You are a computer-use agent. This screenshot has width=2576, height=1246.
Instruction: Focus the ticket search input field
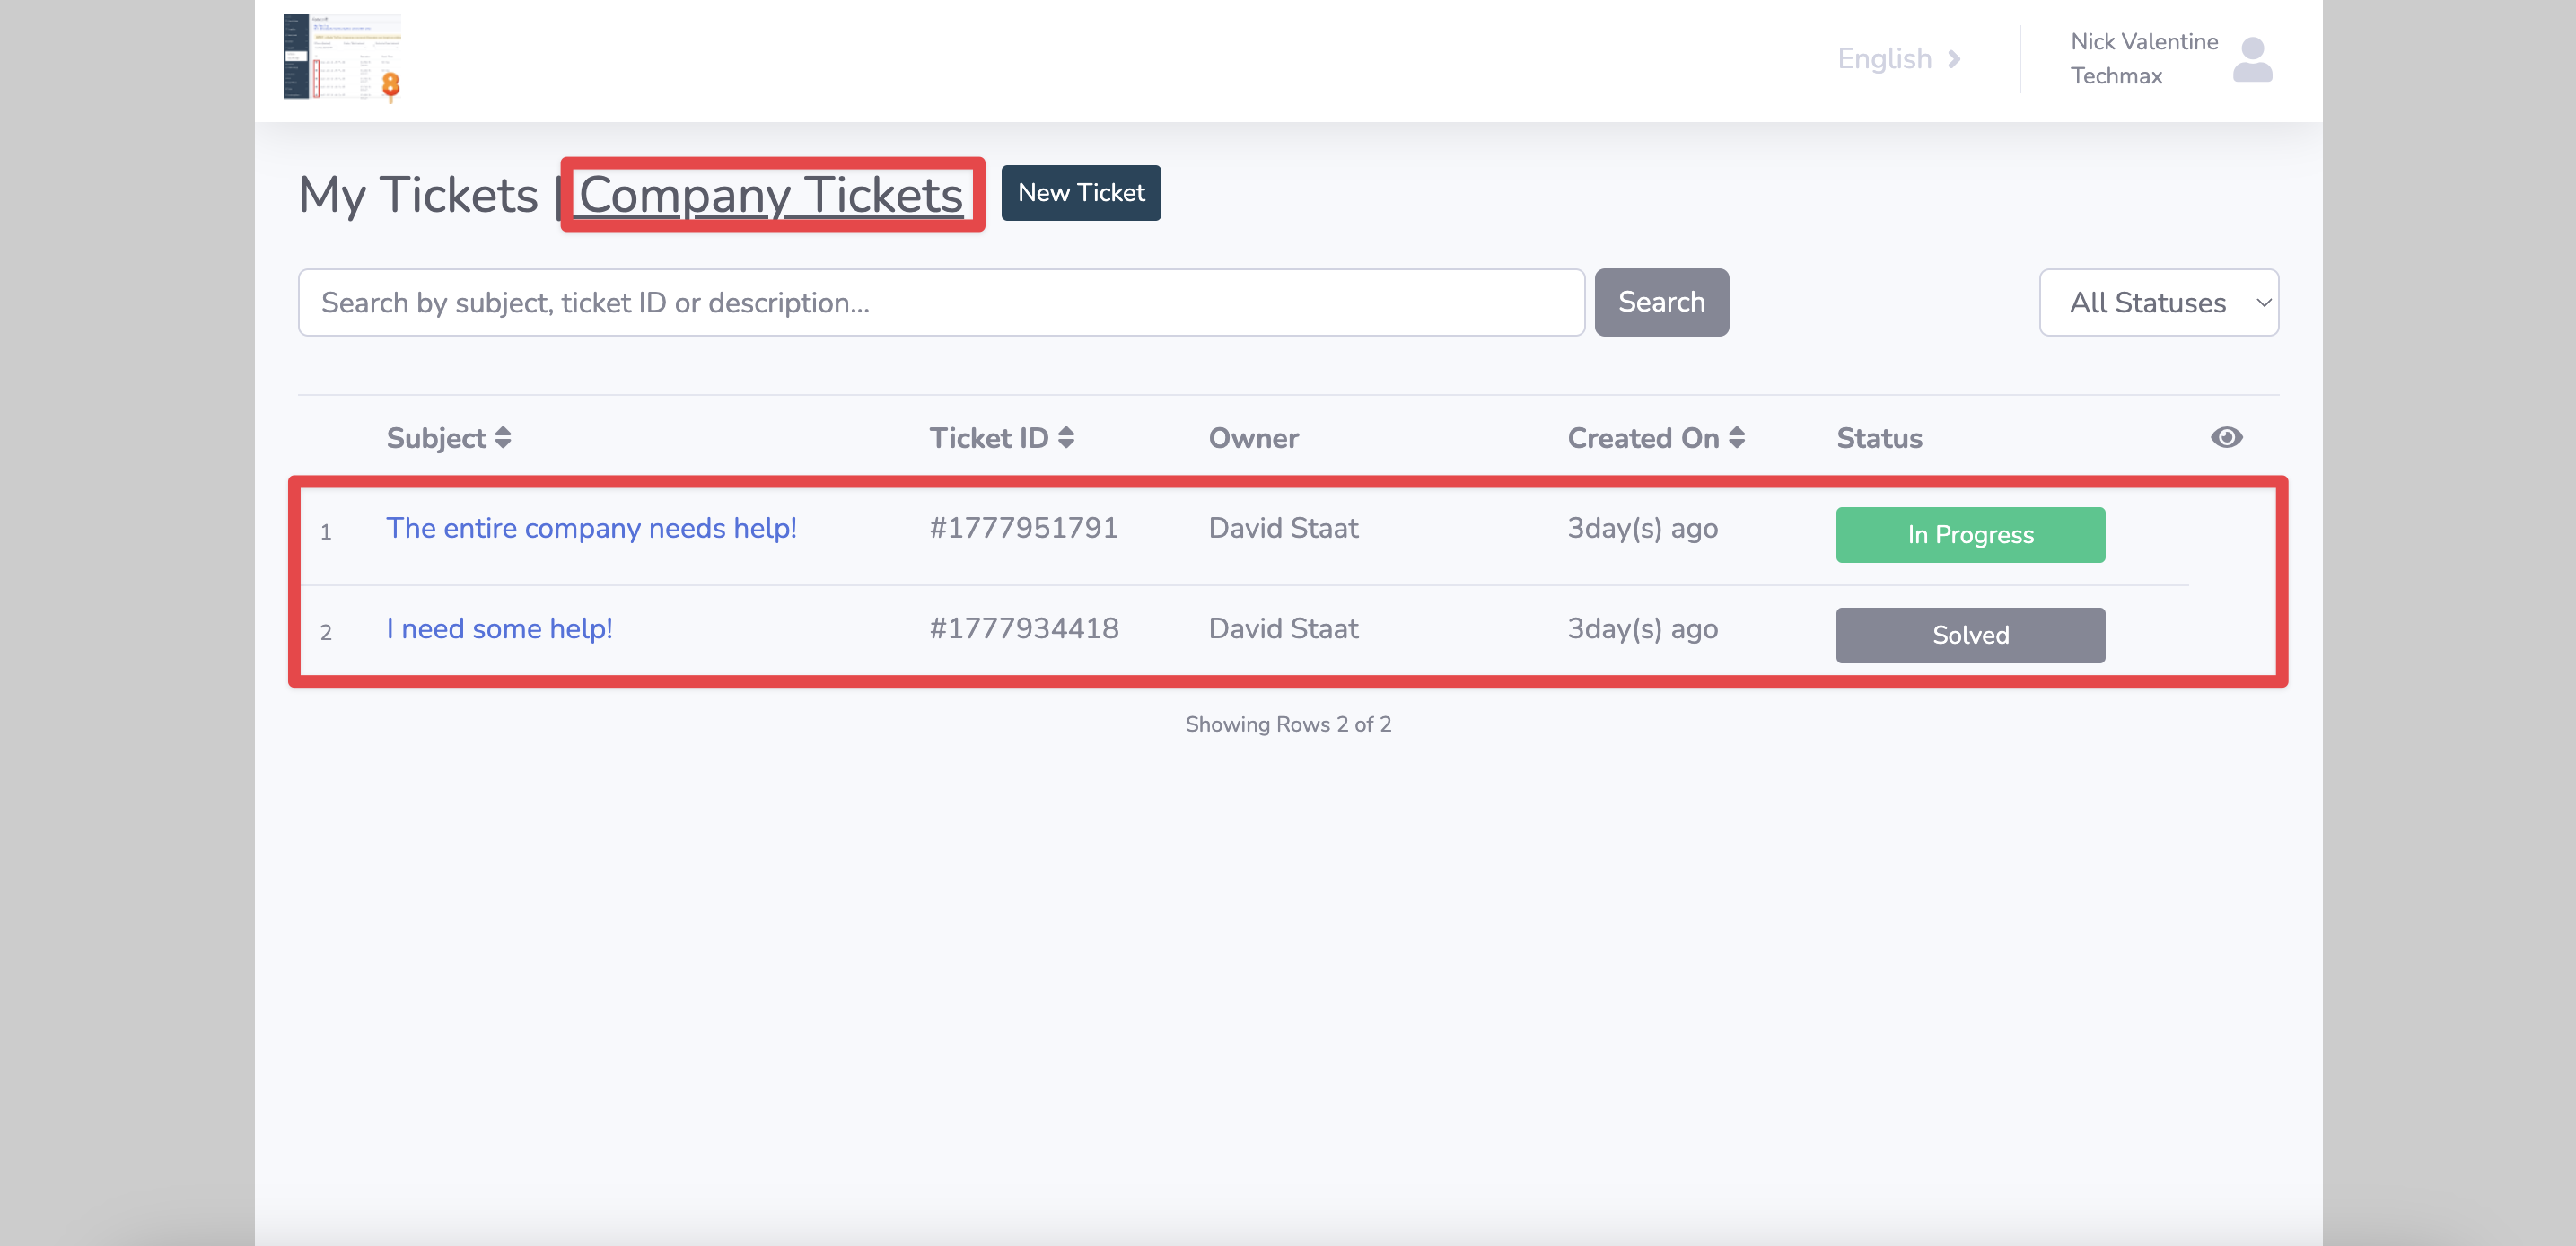coord(940,302)
